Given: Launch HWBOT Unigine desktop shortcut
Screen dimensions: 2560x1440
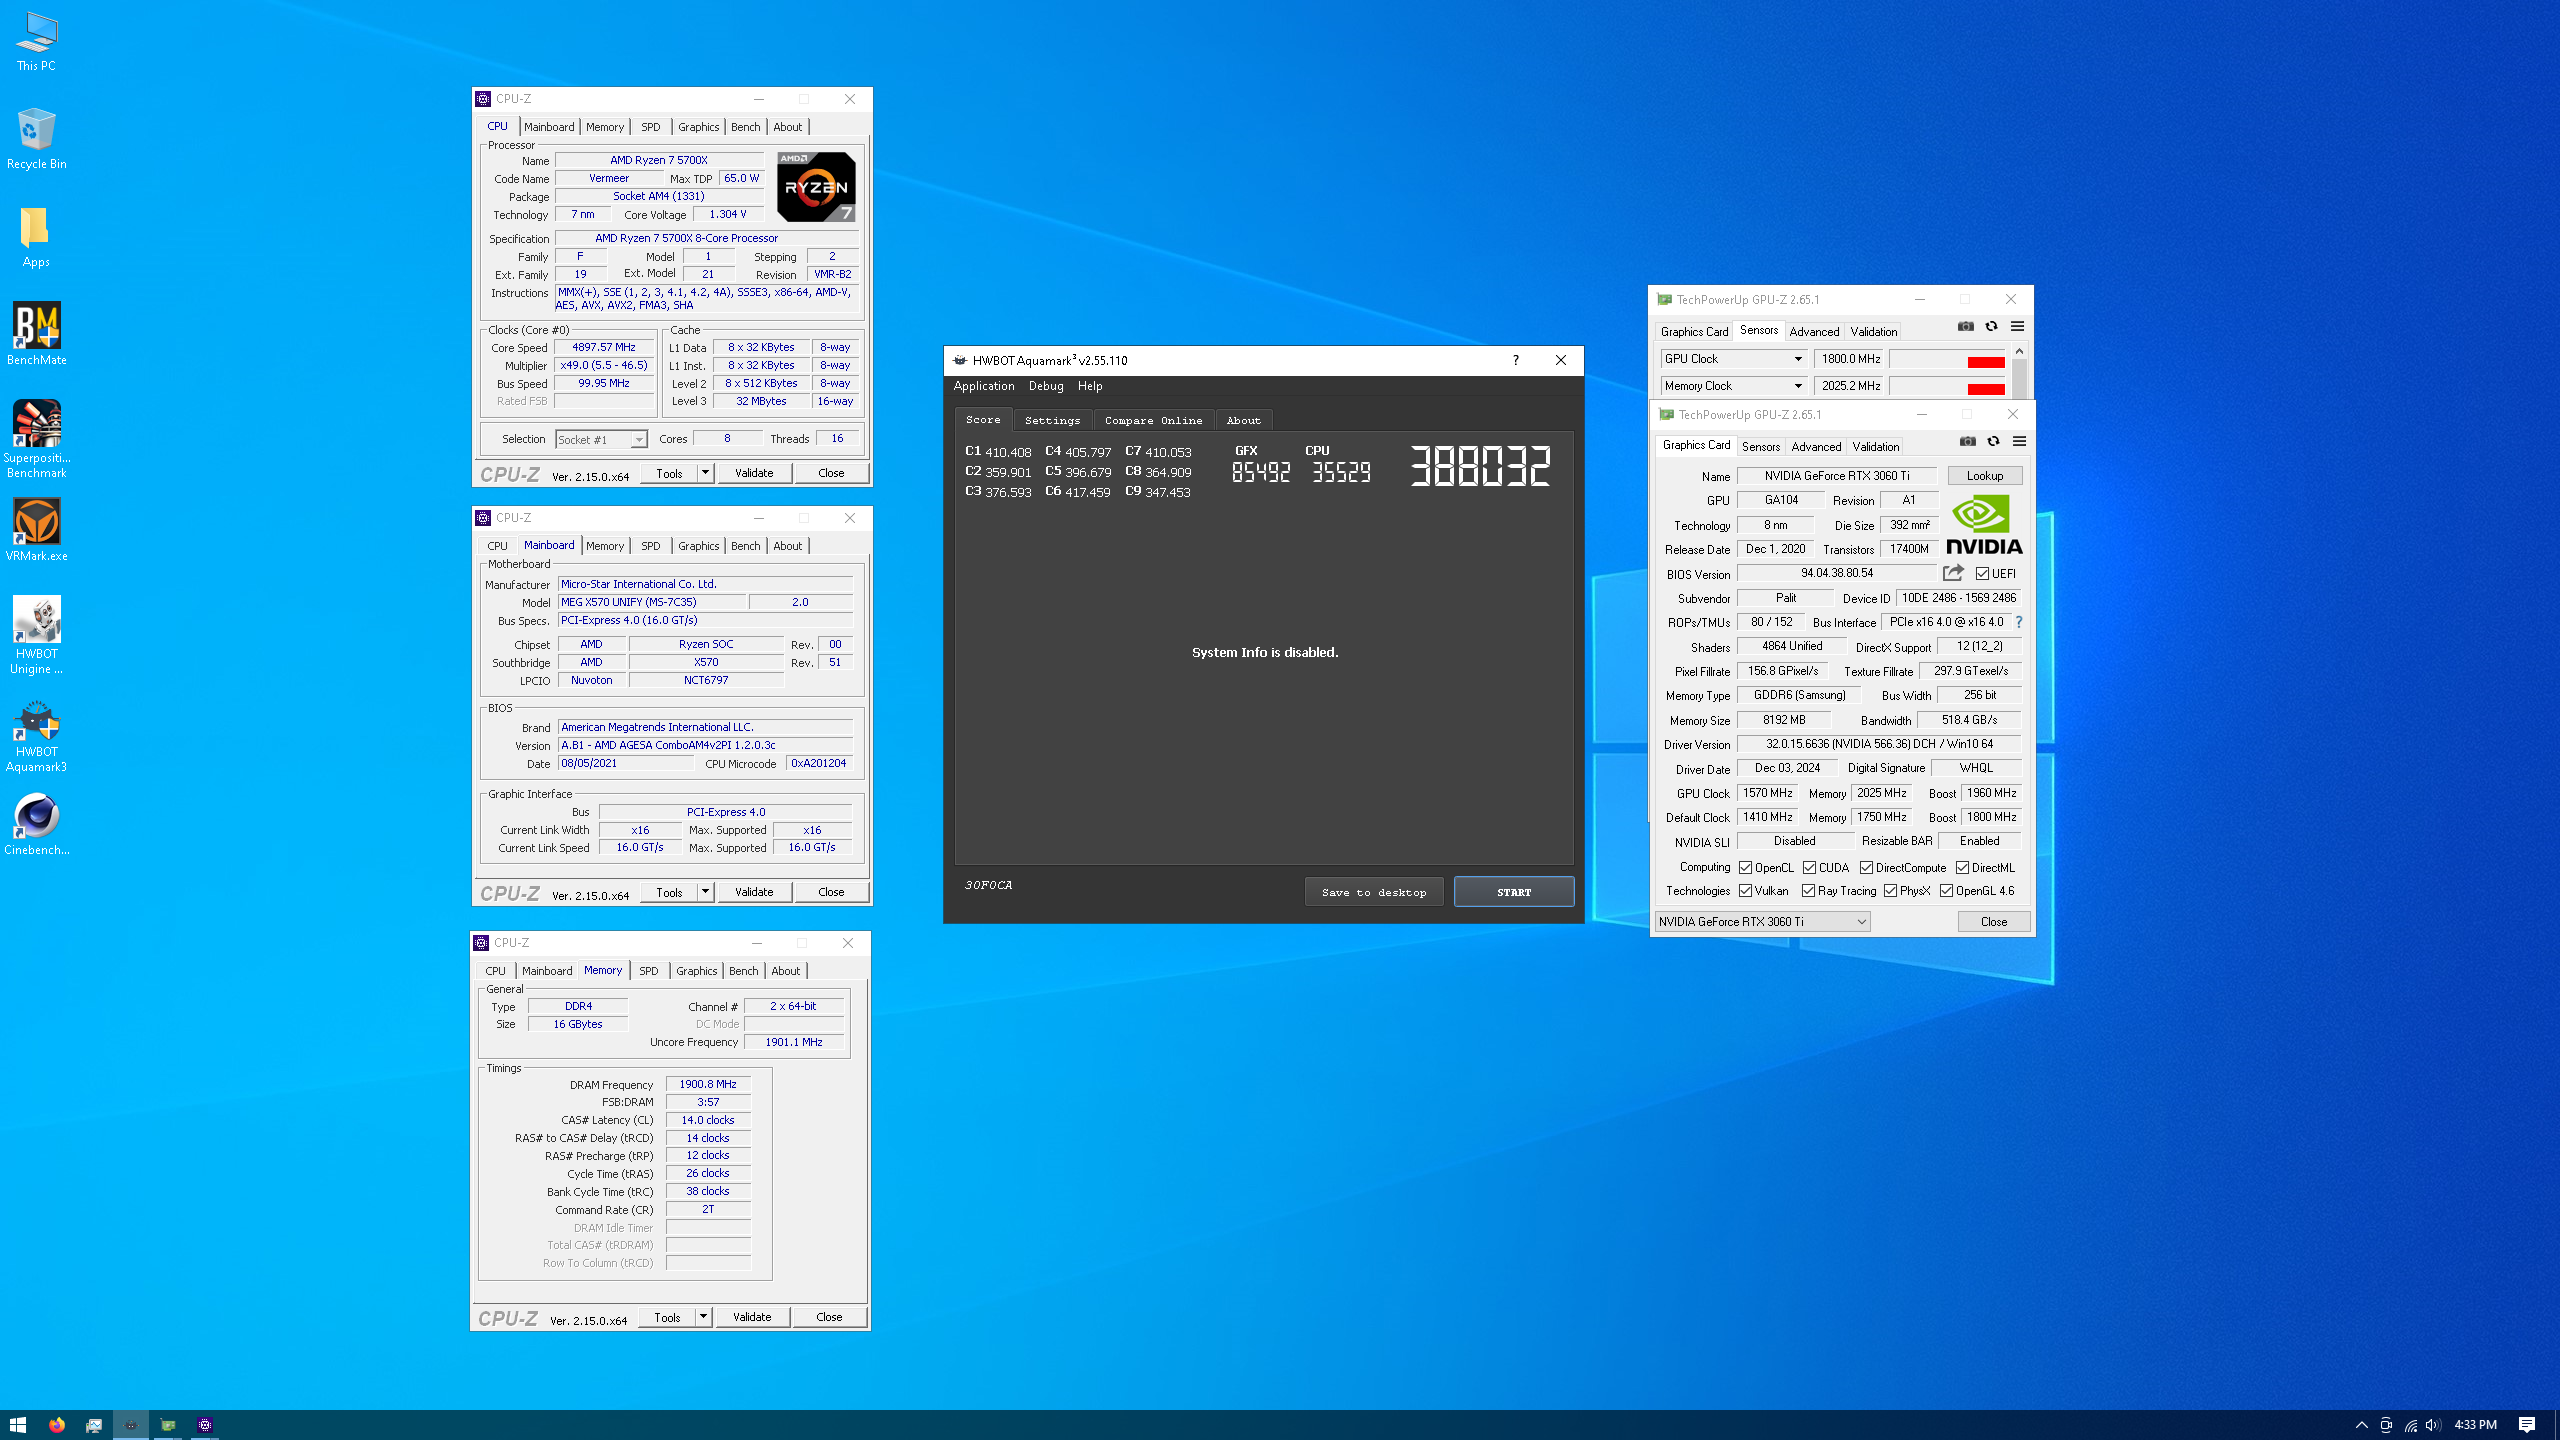Looking at the screenshot, I should point(36,636).
